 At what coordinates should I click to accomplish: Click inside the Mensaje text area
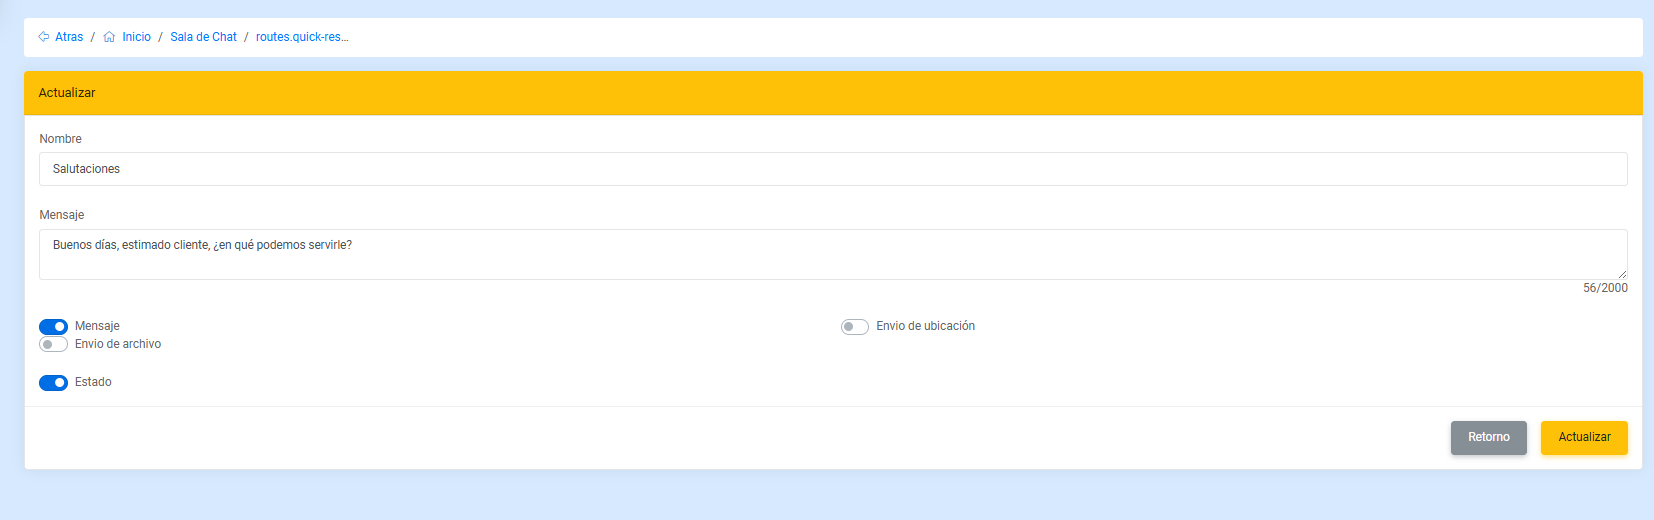pyautogui.click(x=832, y=254)
